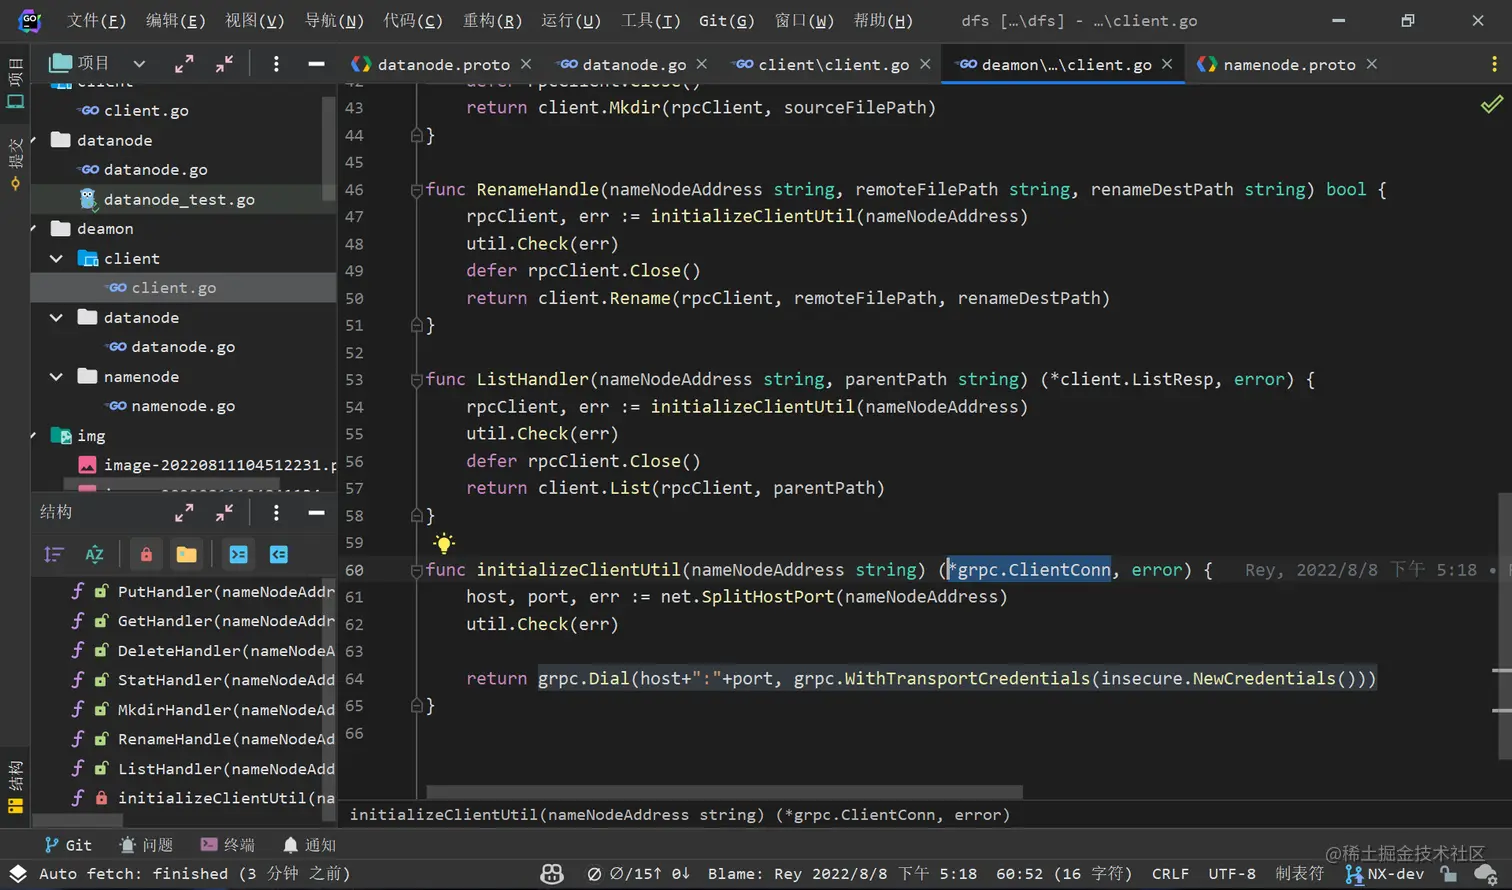The height and width of the screenshot is (890, 1512).
Task: Expand all in the 项目 panel
Action: click(184, 64)
